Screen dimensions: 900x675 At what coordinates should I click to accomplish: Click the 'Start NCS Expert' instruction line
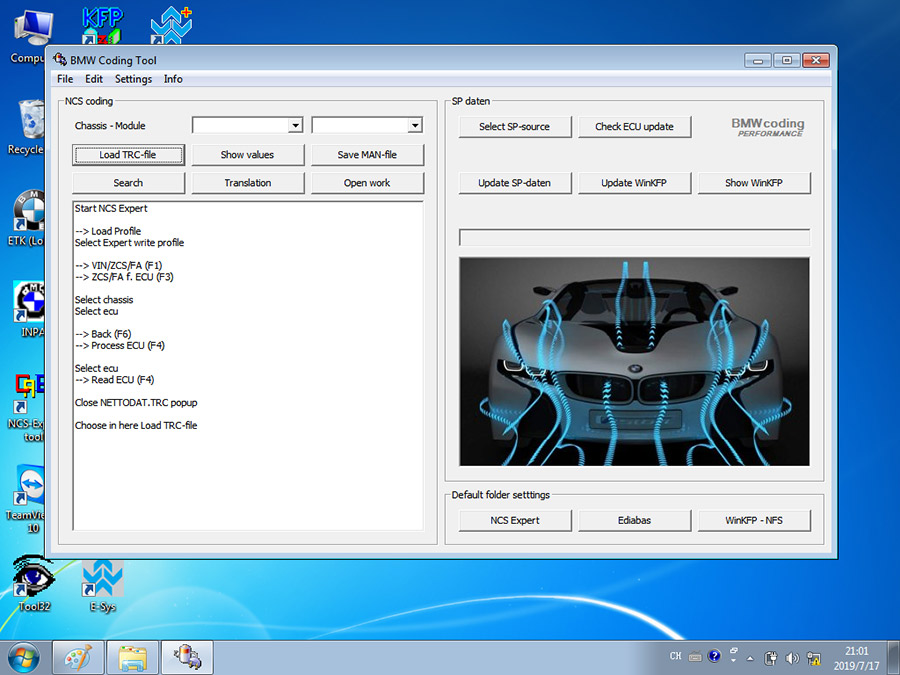coord(111,208)
